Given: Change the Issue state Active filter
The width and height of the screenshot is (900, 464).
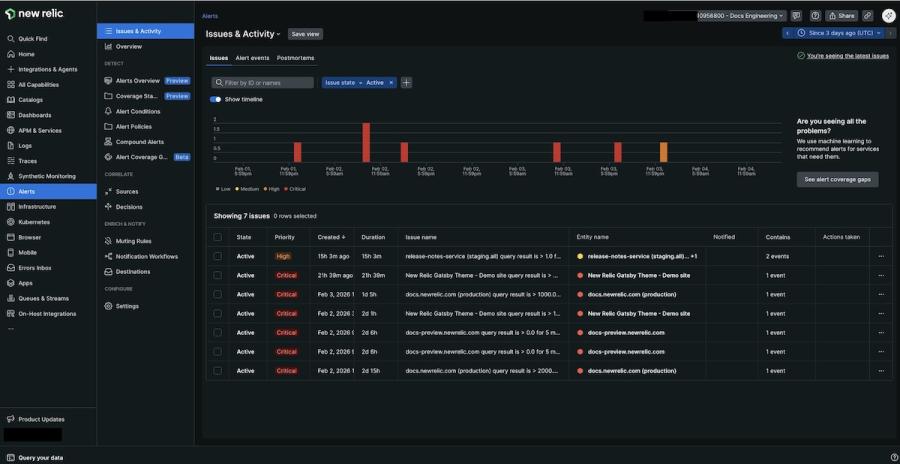Looking at the screenshot, I should (x=359, y=83).
